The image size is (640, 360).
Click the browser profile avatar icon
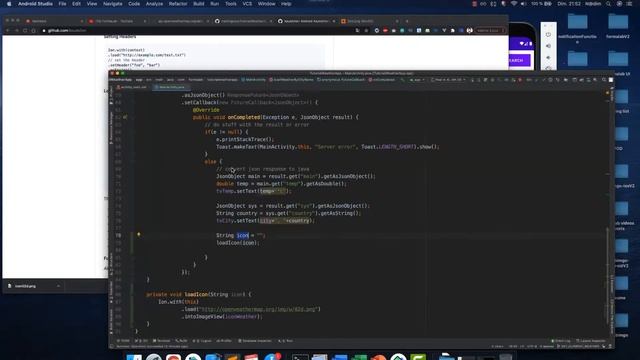tap(469, 31)
